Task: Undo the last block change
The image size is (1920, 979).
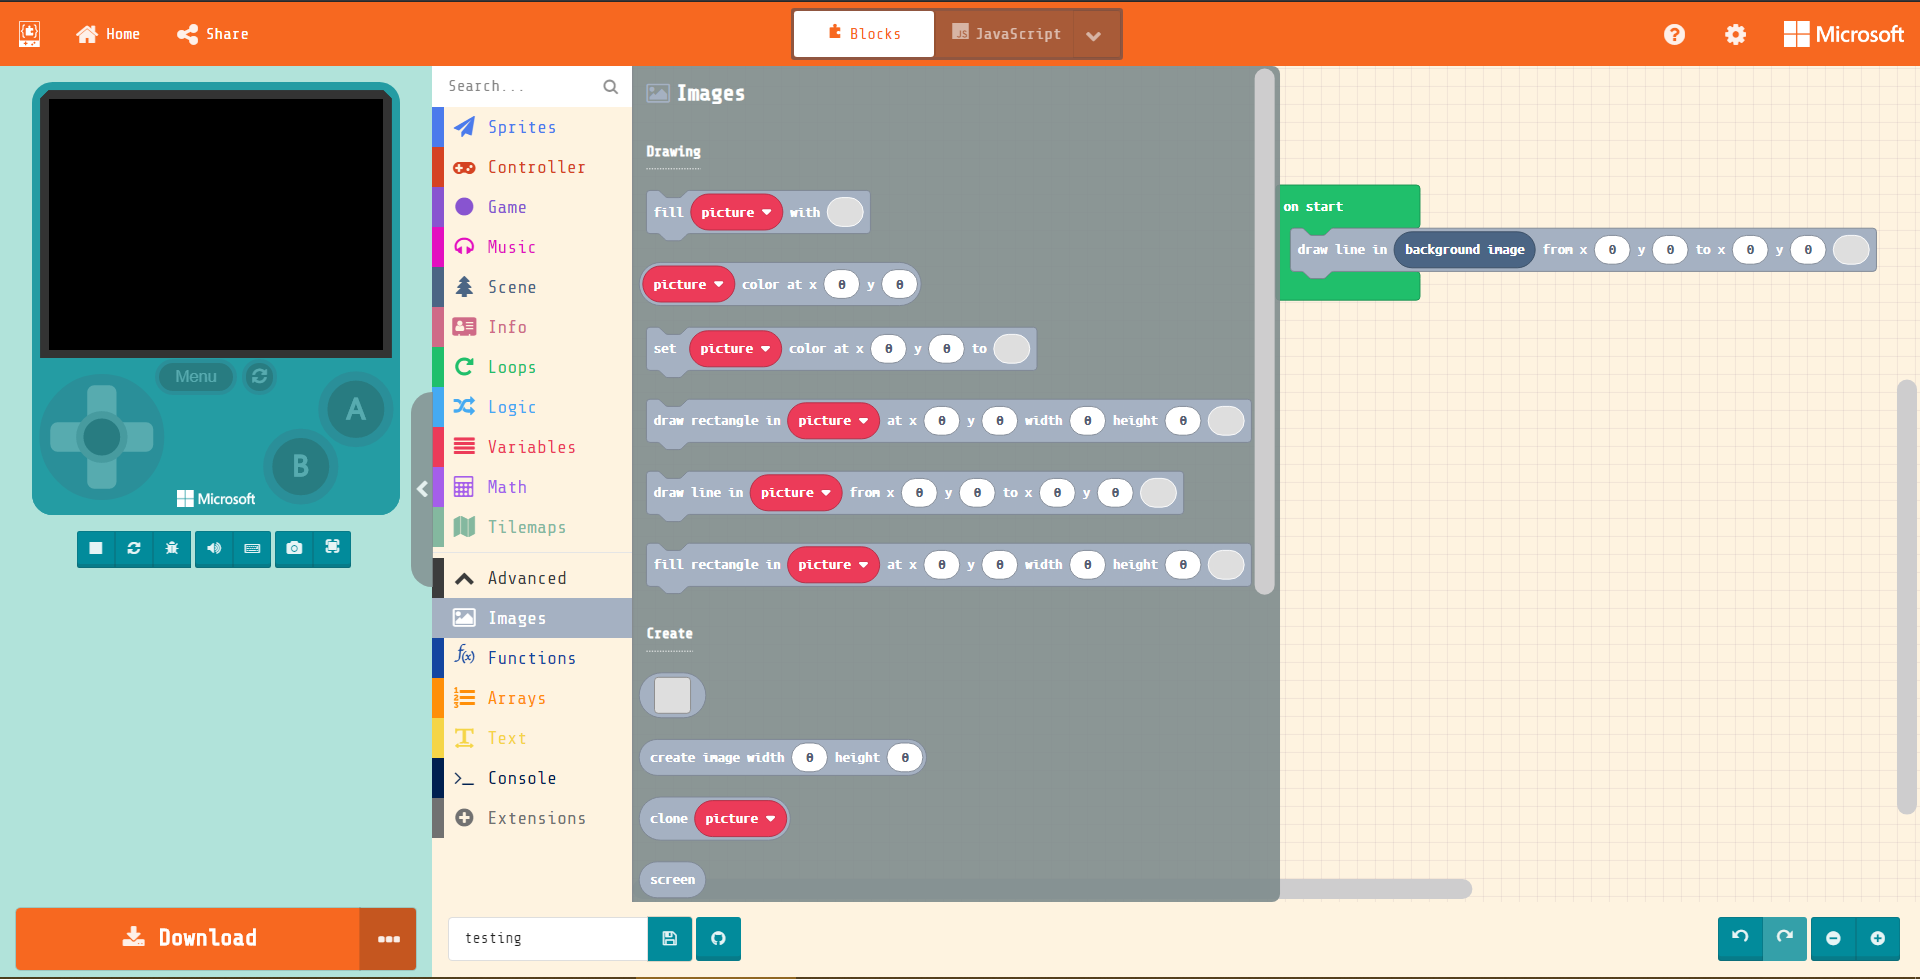Action: (x=1740, y=938)
